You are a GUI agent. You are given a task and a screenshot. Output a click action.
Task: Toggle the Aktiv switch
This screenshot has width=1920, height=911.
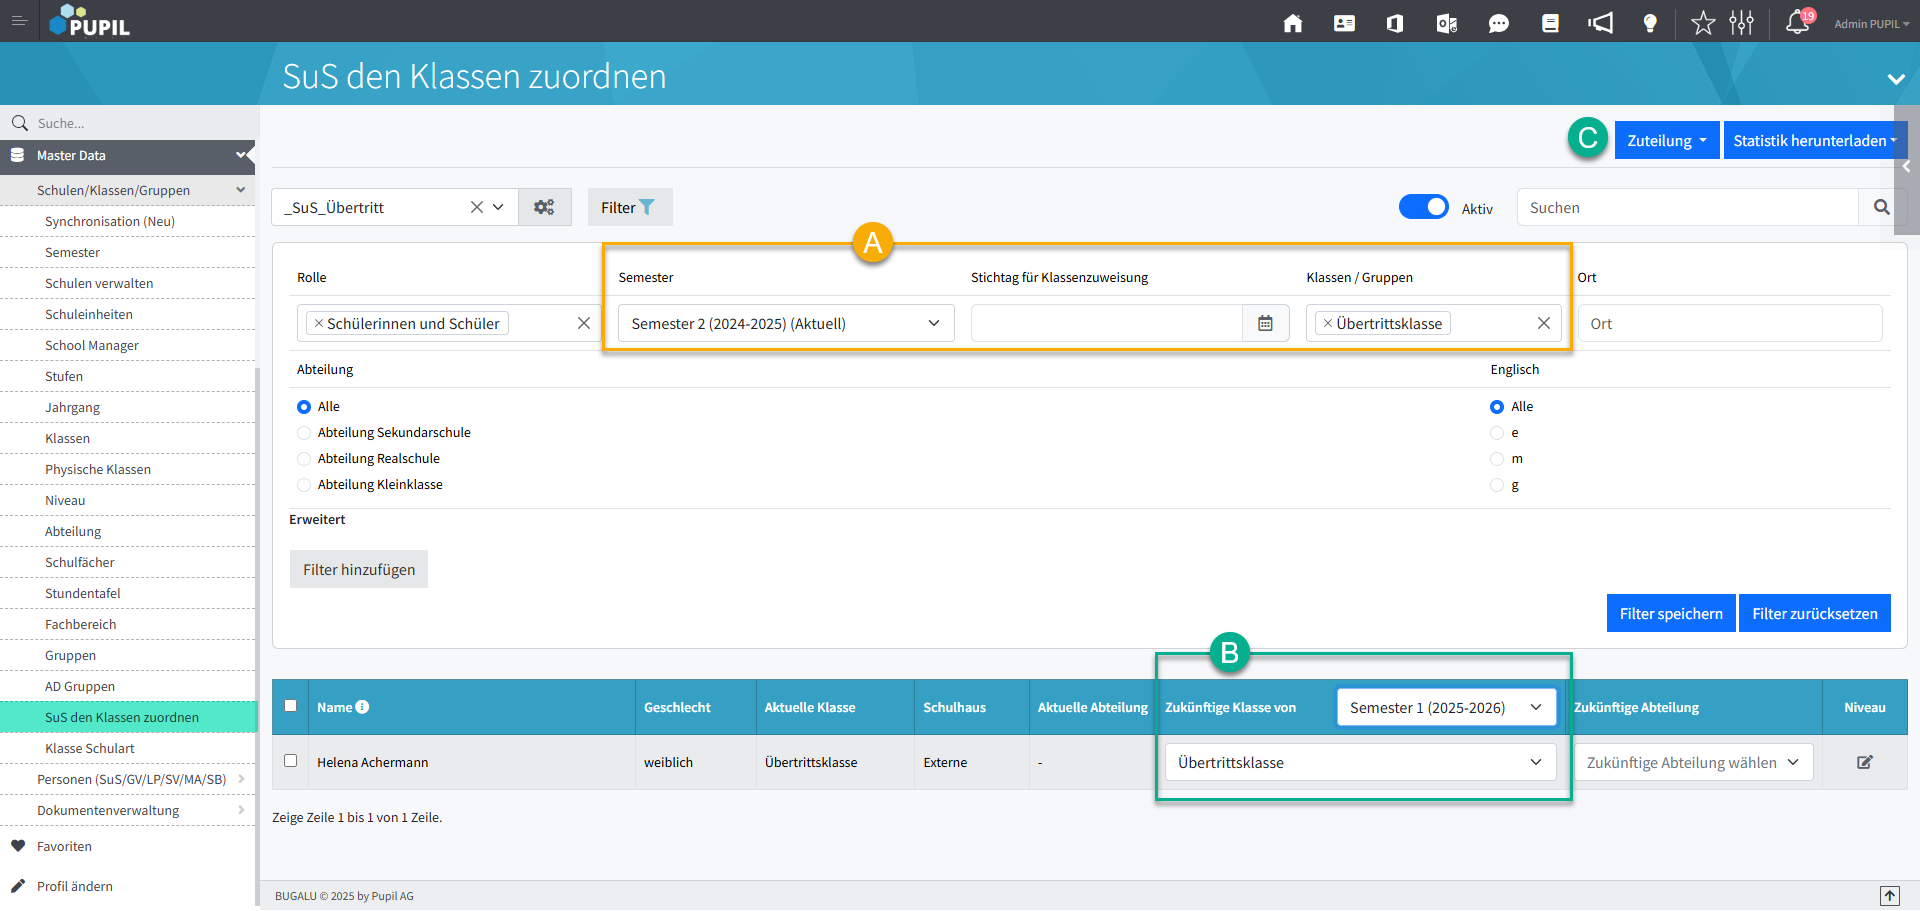pyautogui.click(x=1424, y=207)
